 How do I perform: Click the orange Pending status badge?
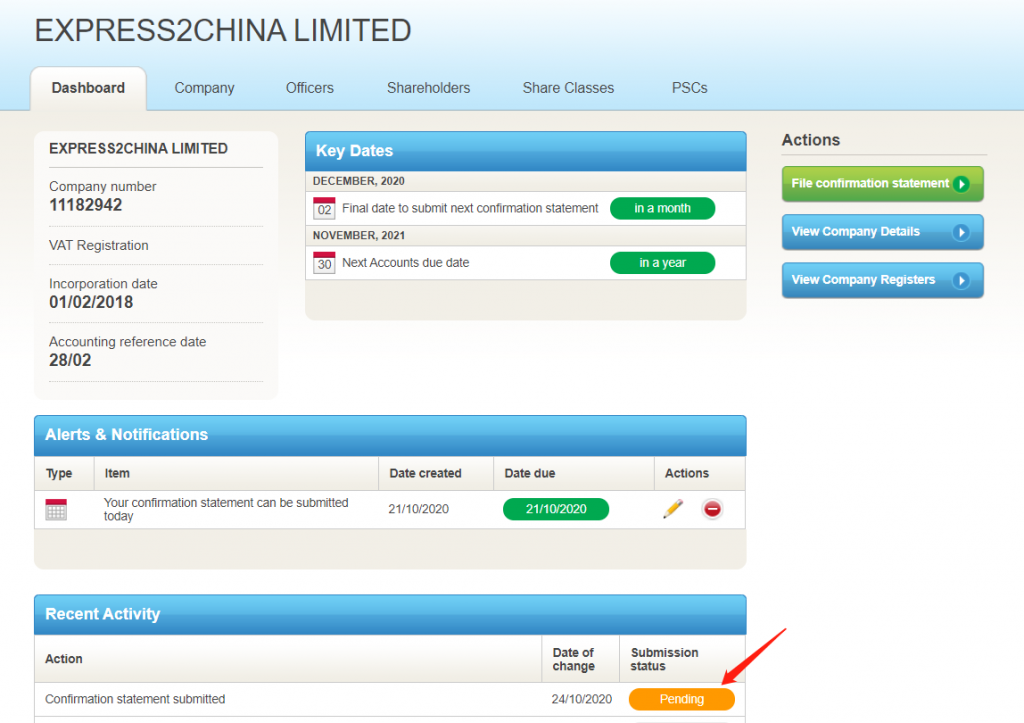(x=681, y=699)
